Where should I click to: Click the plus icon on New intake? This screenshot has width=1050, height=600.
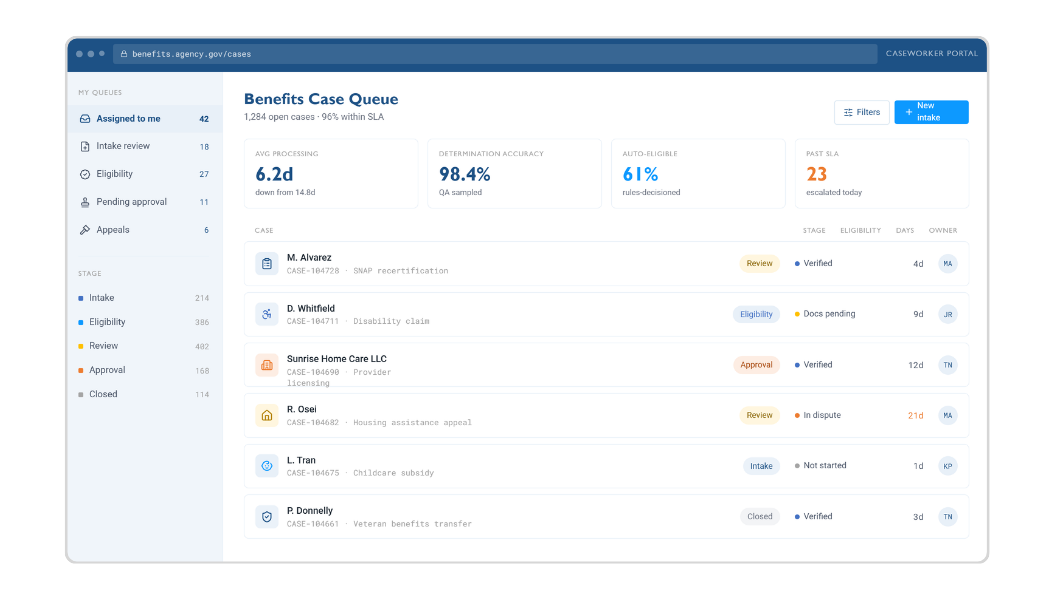click(x=909, y=112)
